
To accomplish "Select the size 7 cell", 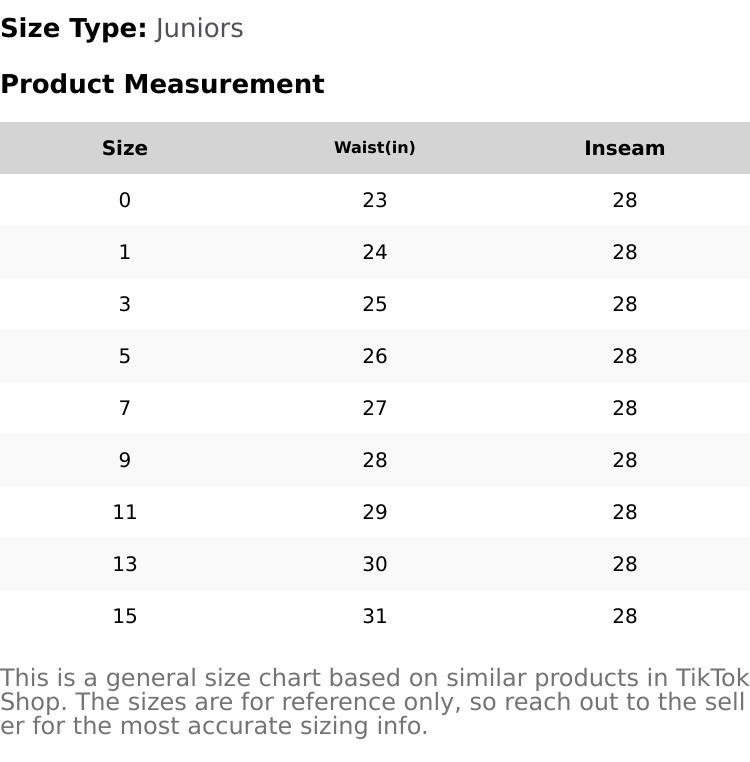I will click(x=125, y=408).
